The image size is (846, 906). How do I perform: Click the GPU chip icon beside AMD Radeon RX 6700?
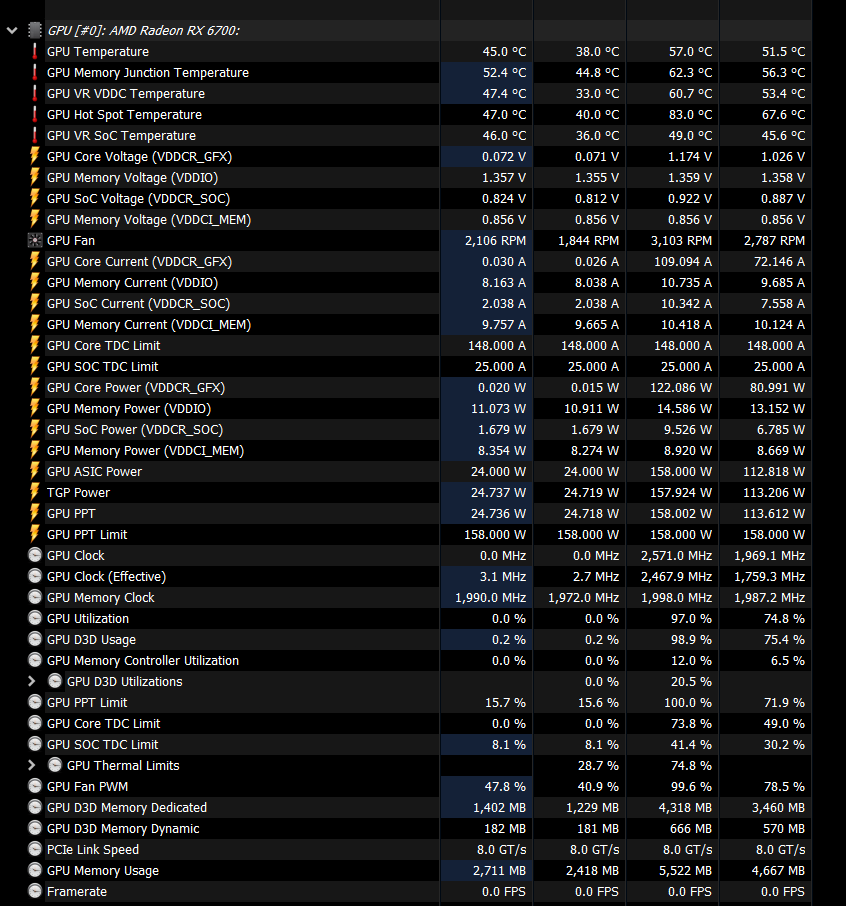click(x=35, y=31)
